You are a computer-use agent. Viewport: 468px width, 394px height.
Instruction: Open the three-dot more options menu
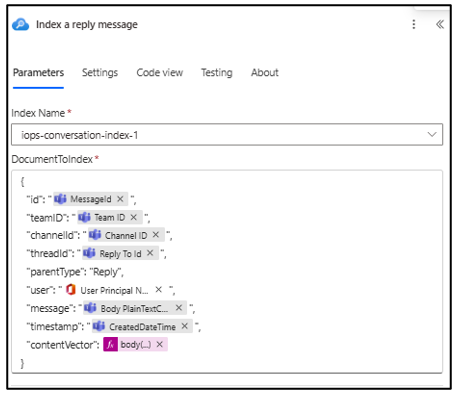coord(414,24)
